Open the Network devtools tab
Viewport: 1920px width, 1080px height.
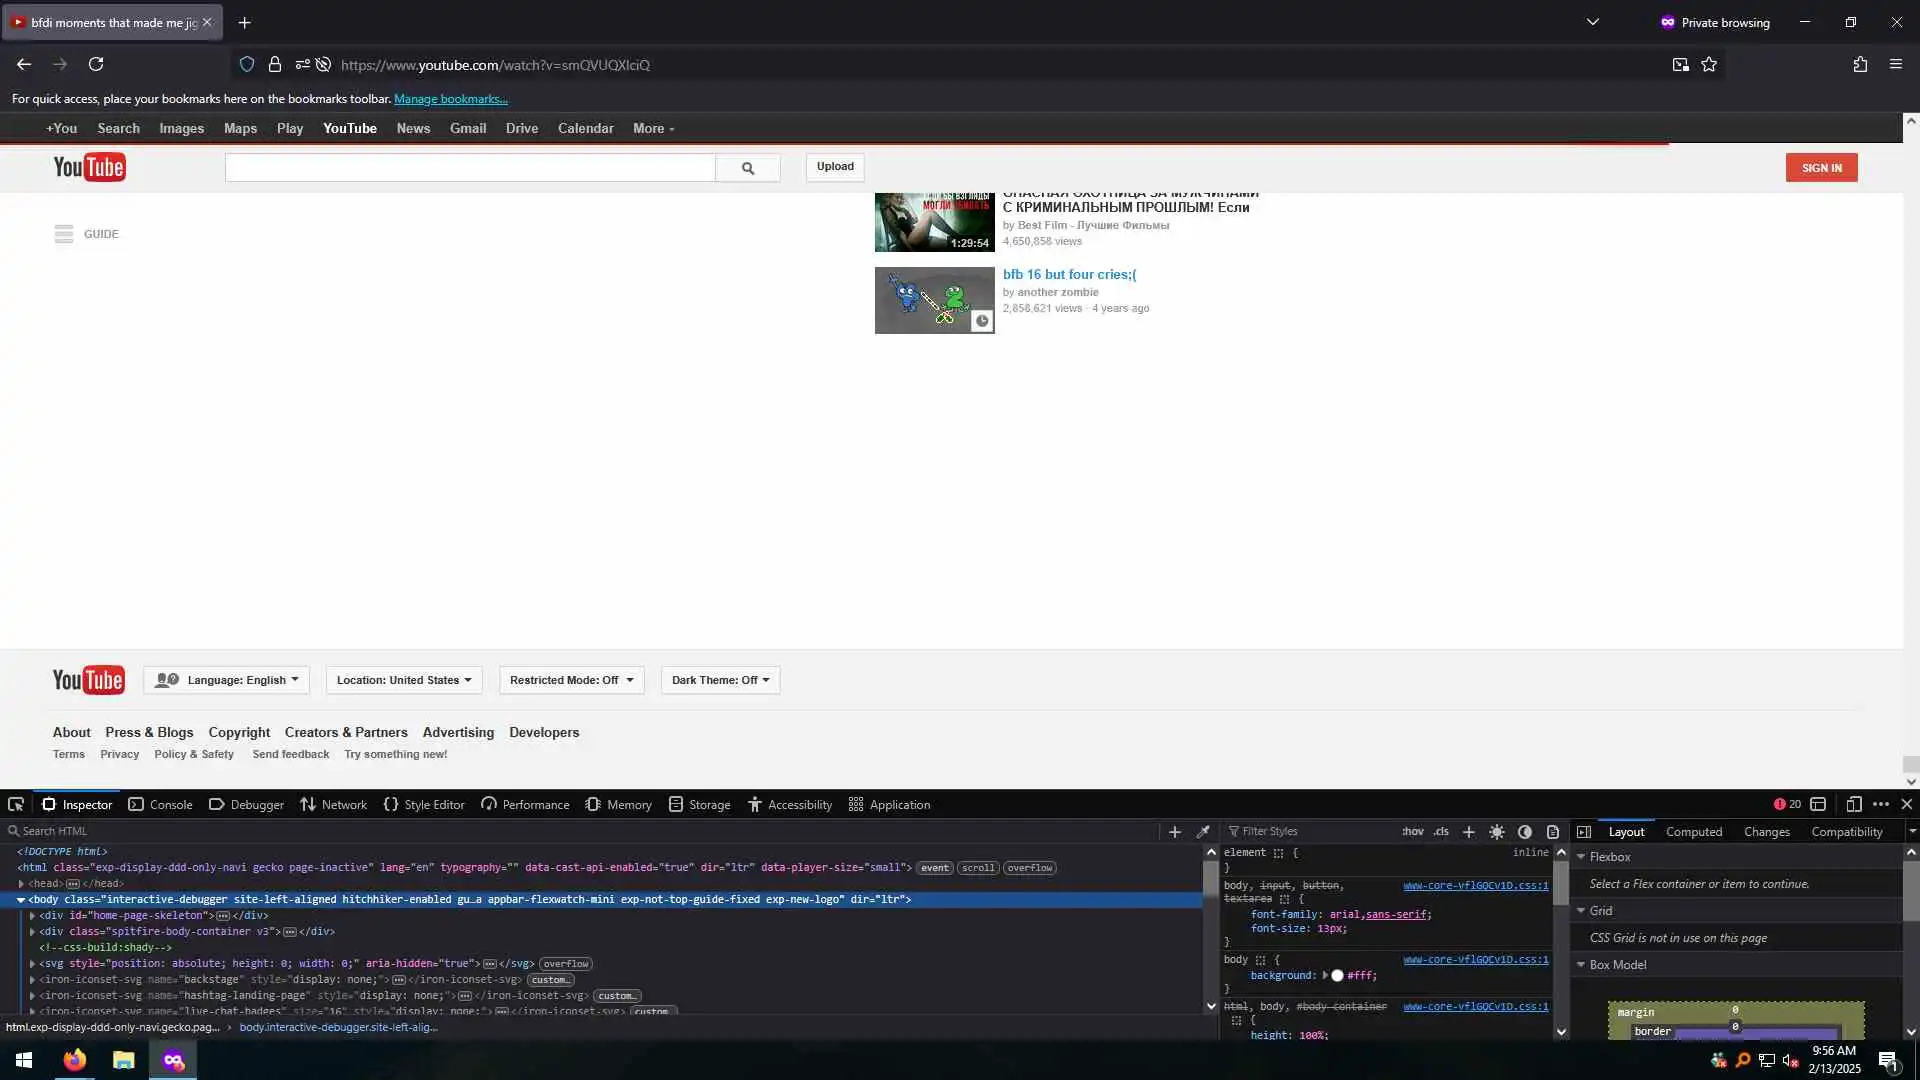pos(333,804)
